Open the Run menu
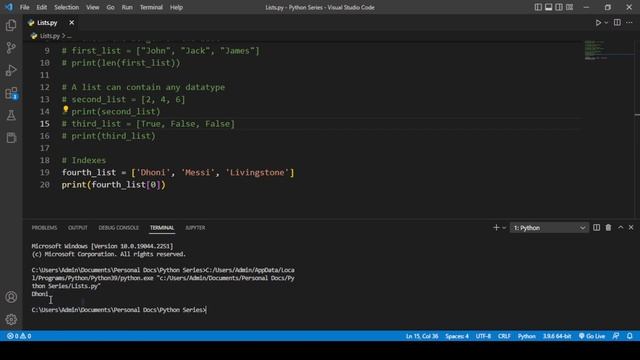Image resolution: width=640 pixels, height=360 pixels. coord(127,7)
